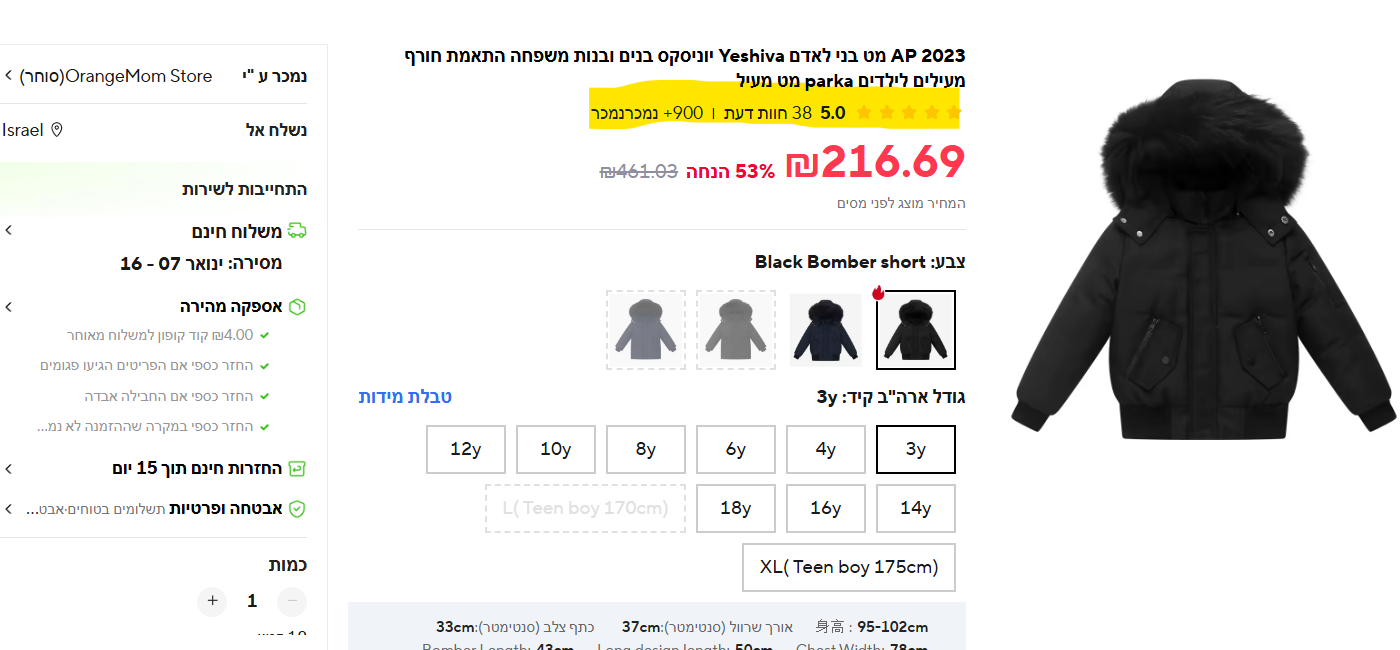Select size 16y option
The height and width of the screenshot is (650, 1400).
(825, 508)
